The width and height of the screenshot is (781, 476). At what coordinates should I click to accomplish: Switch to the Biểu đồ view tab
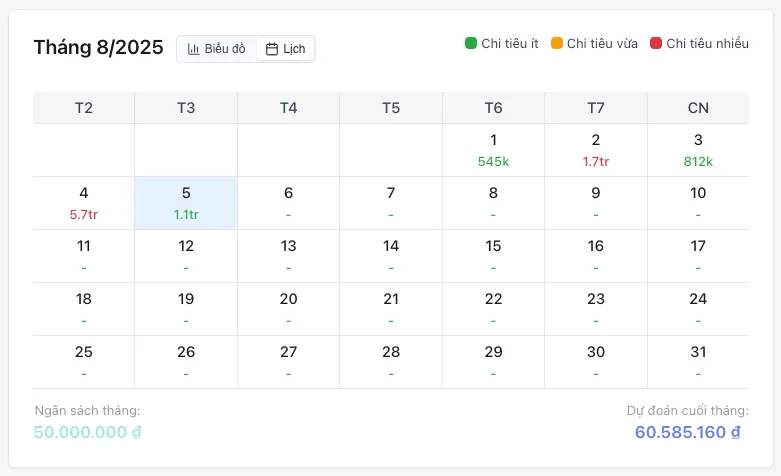[x=216, y=49]
